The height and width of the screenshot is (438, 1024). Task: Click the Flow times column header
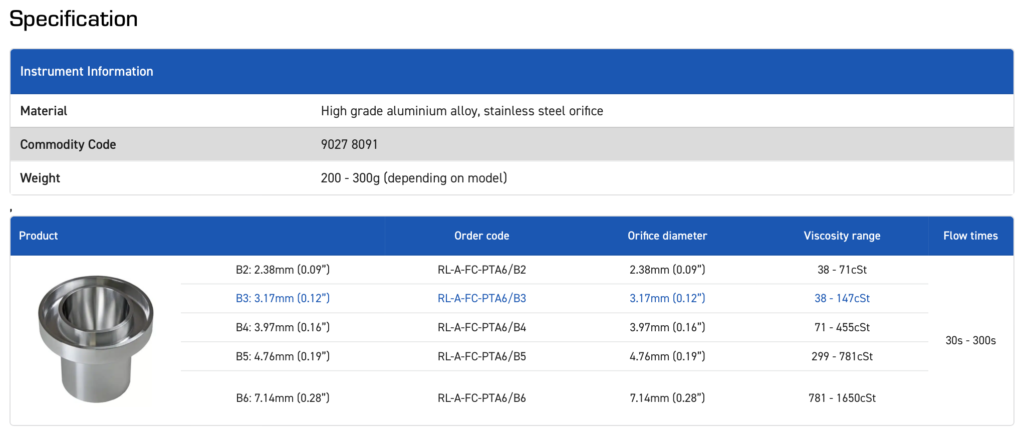coord(970,236)
